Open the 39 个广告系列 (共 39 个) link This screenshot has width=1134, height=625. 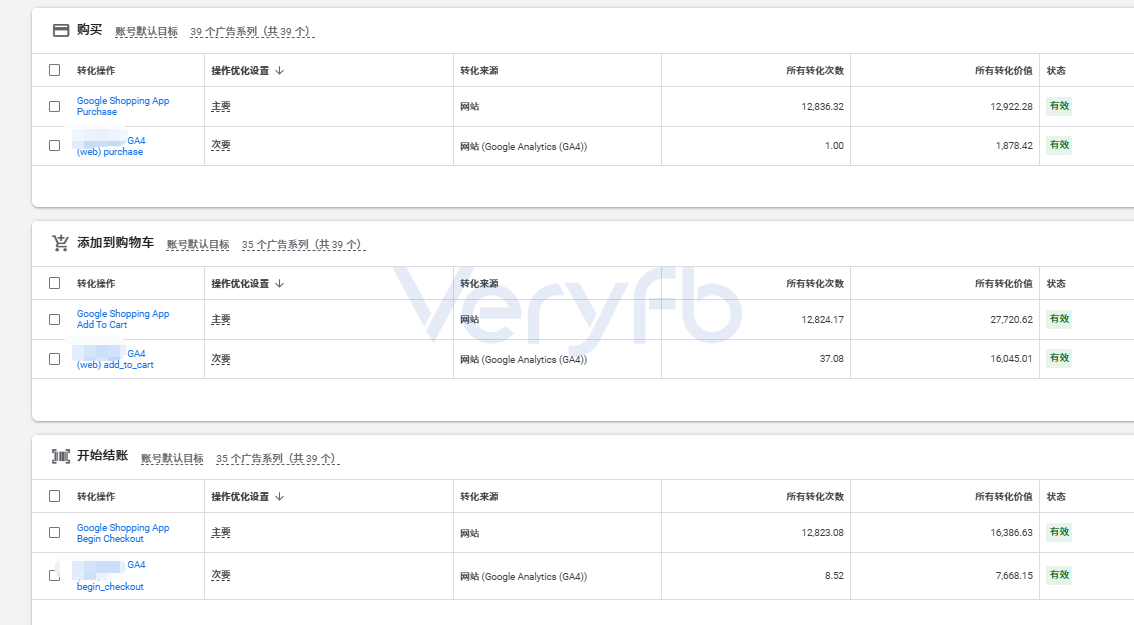[252, 32]
